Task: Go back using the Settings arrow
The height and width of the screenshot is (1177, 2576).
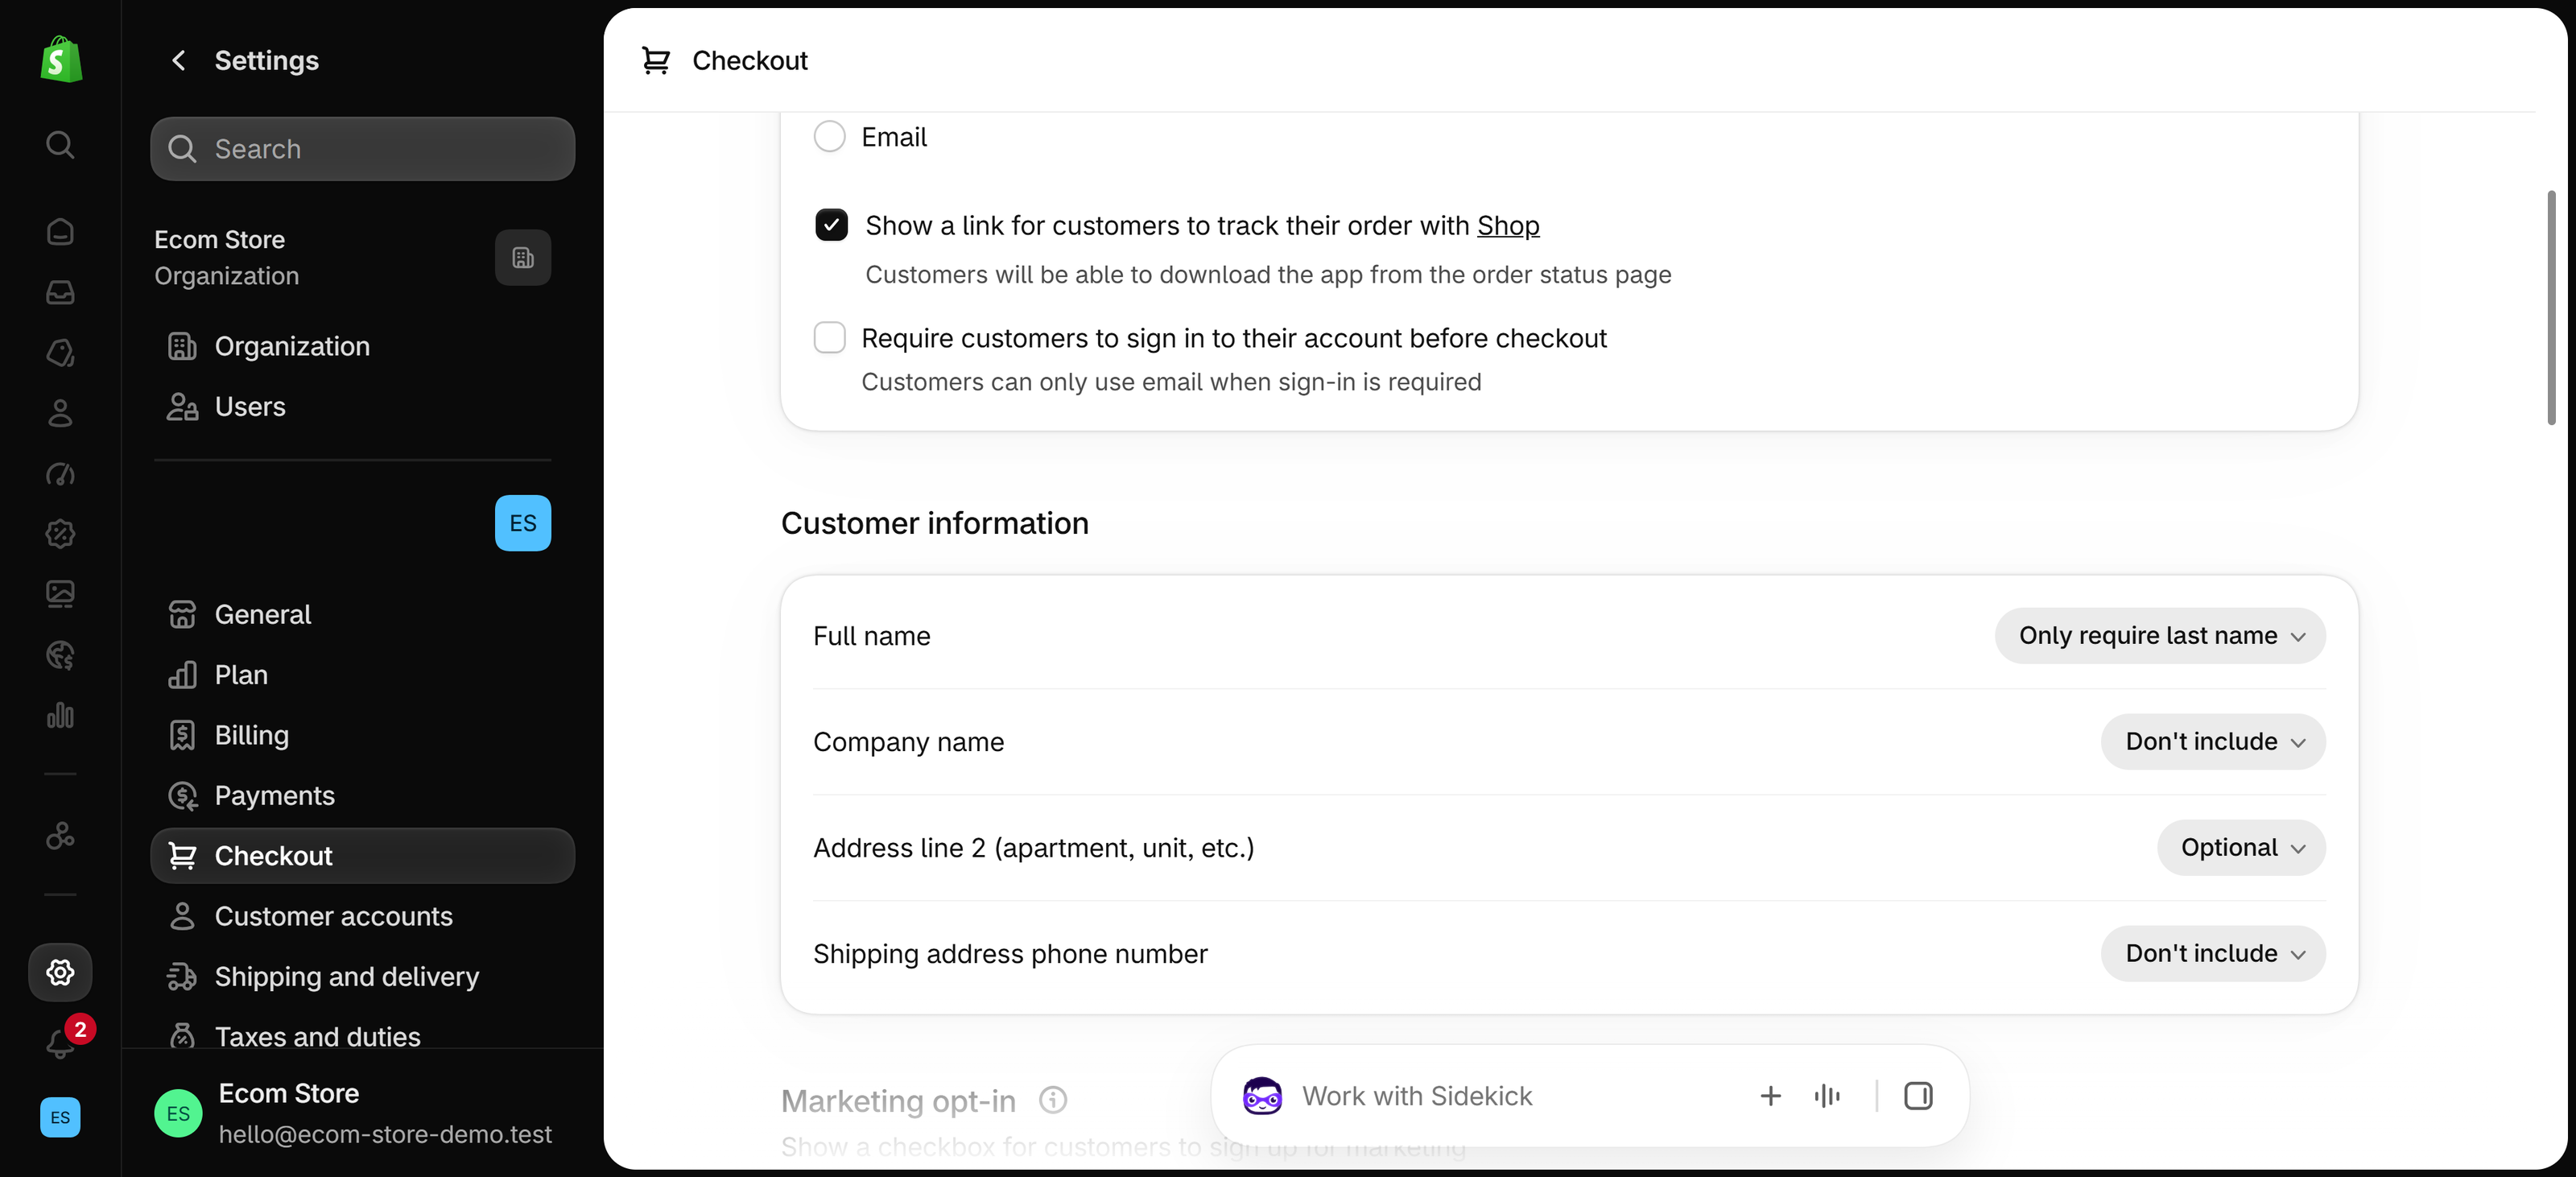Action: pyautogui.click(x=179, y=61)
